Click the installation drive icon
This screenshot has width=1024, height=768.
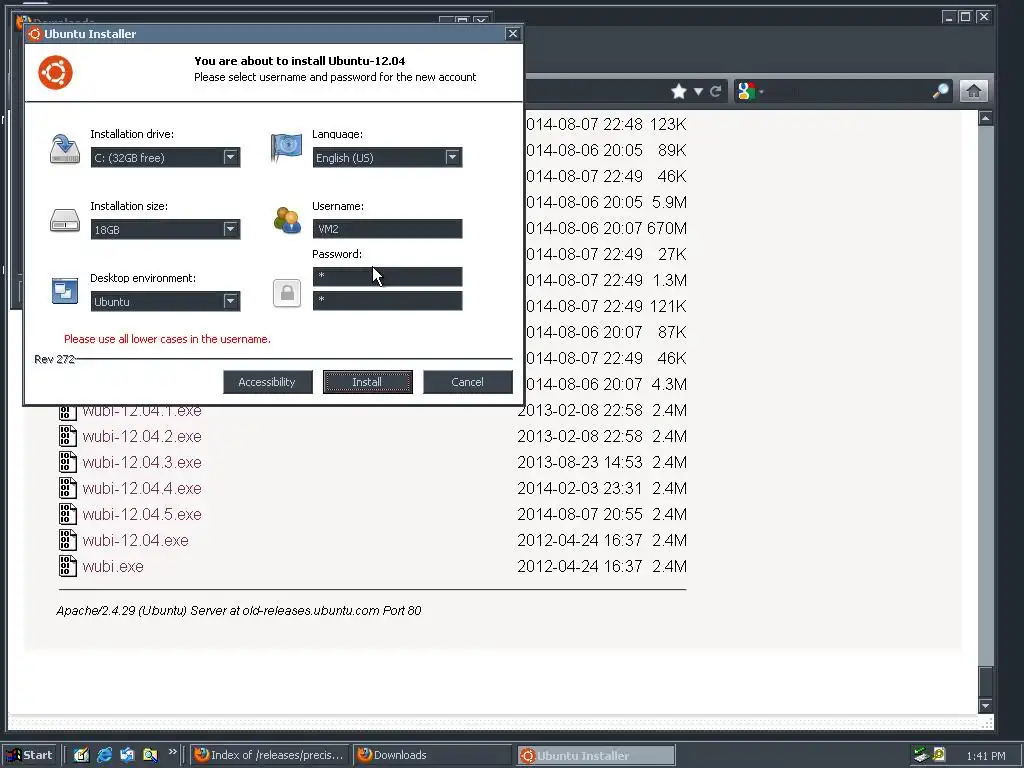[65, 149]
